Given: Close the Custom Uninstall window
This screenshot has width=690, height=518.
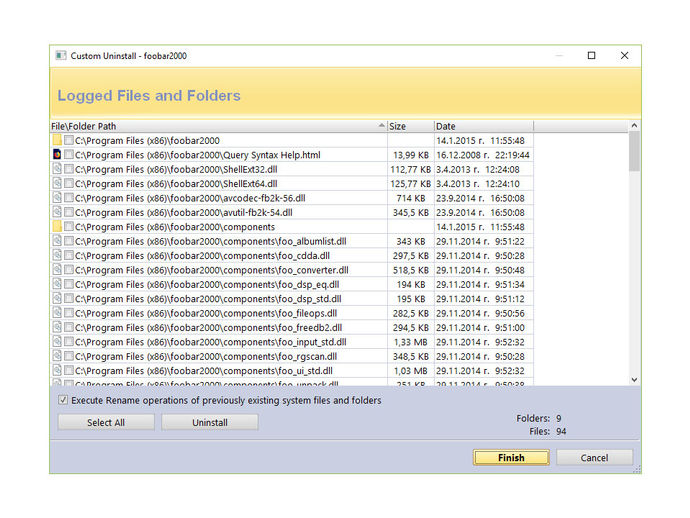Looking at the screenshot, I should tap(624, 55).
